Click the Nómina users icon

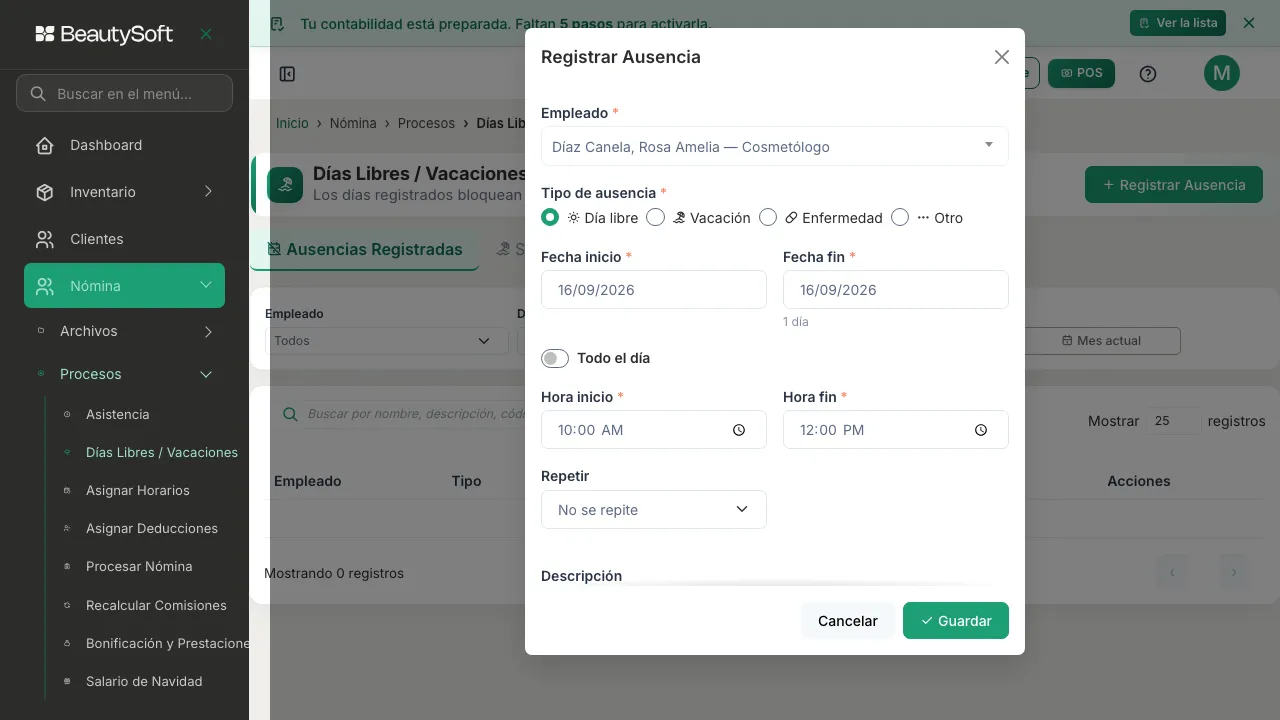tap(45, 286)
